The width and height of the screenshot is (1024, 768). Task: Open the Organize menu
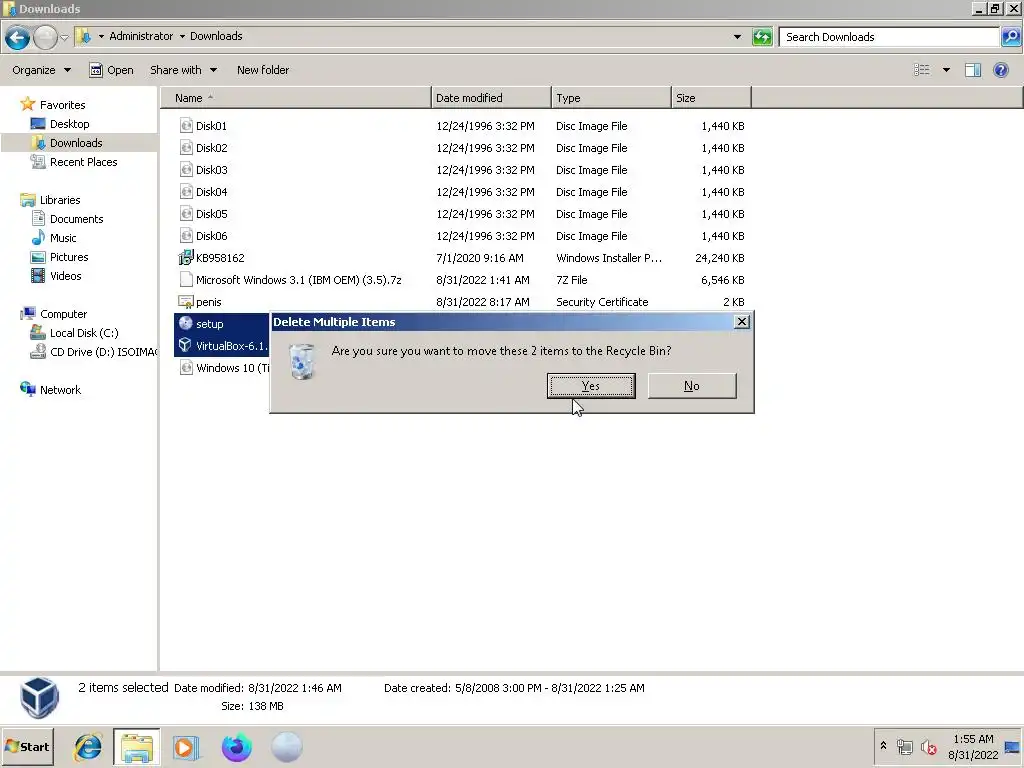(41, 70)
